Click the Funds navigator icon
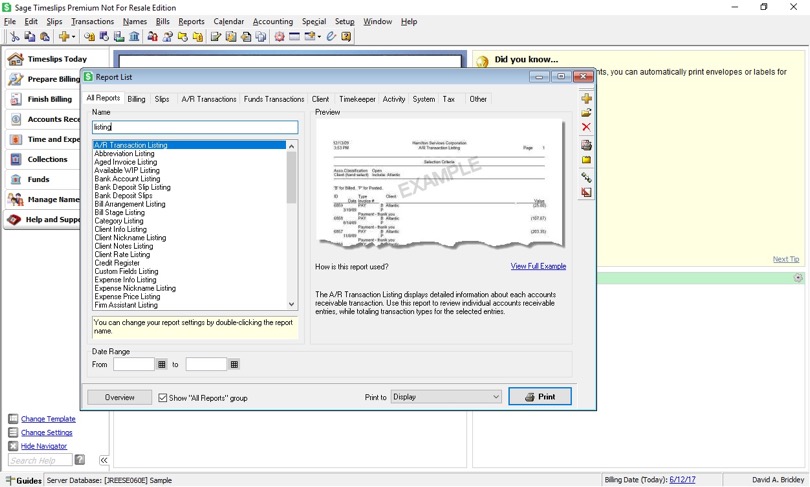The width and height of the screenshot is (810, 487). point(16,179)
